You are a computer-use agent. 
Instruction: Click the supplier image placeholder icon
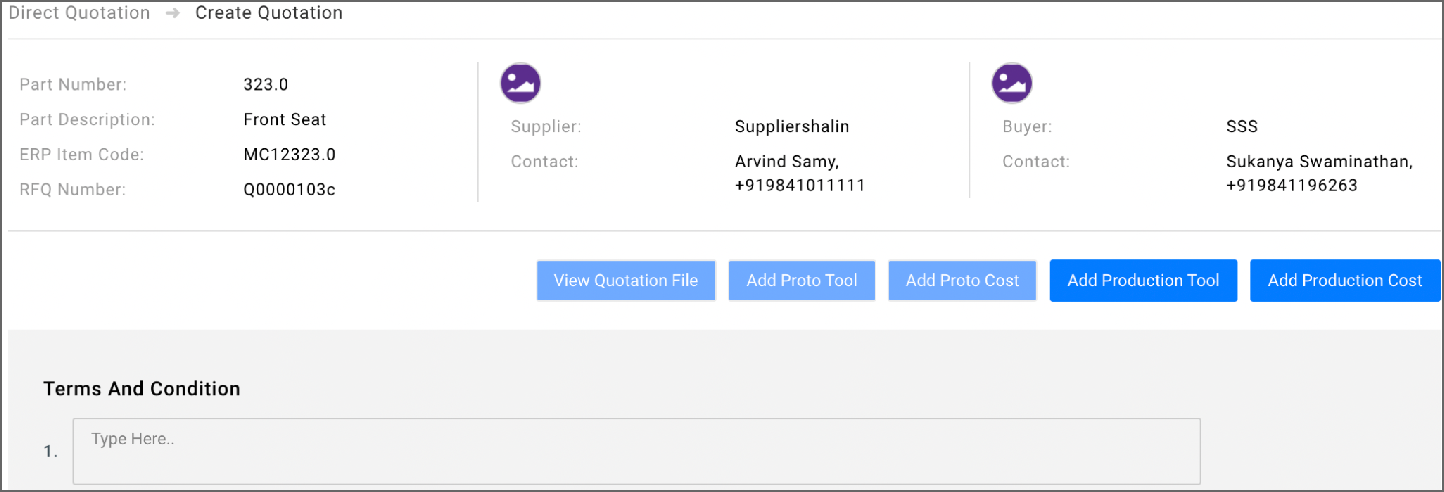520,83
